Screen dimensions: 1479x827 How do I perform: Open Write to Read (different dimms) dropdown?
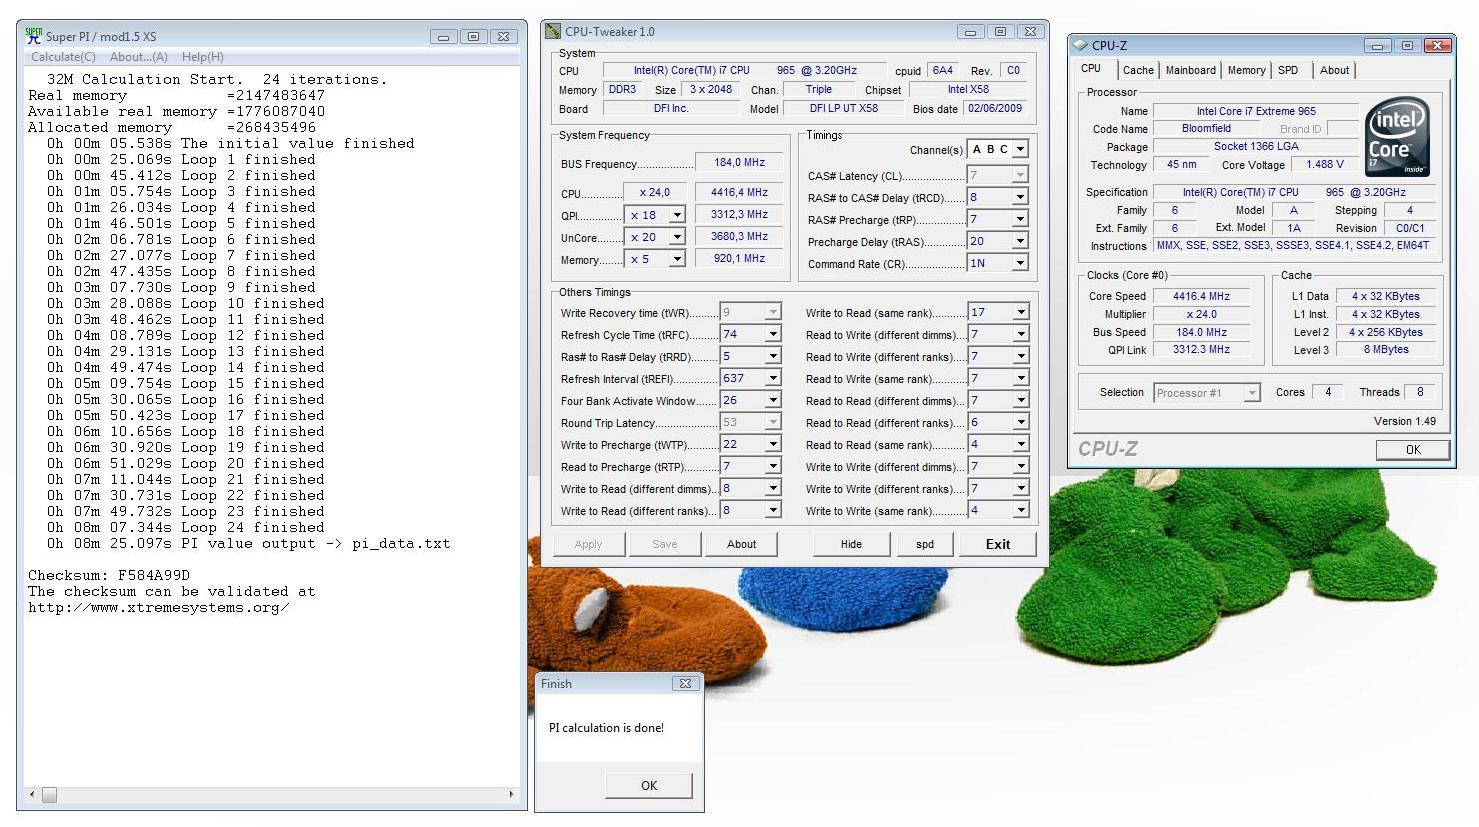pyautogui.click(x=773, y=489)
